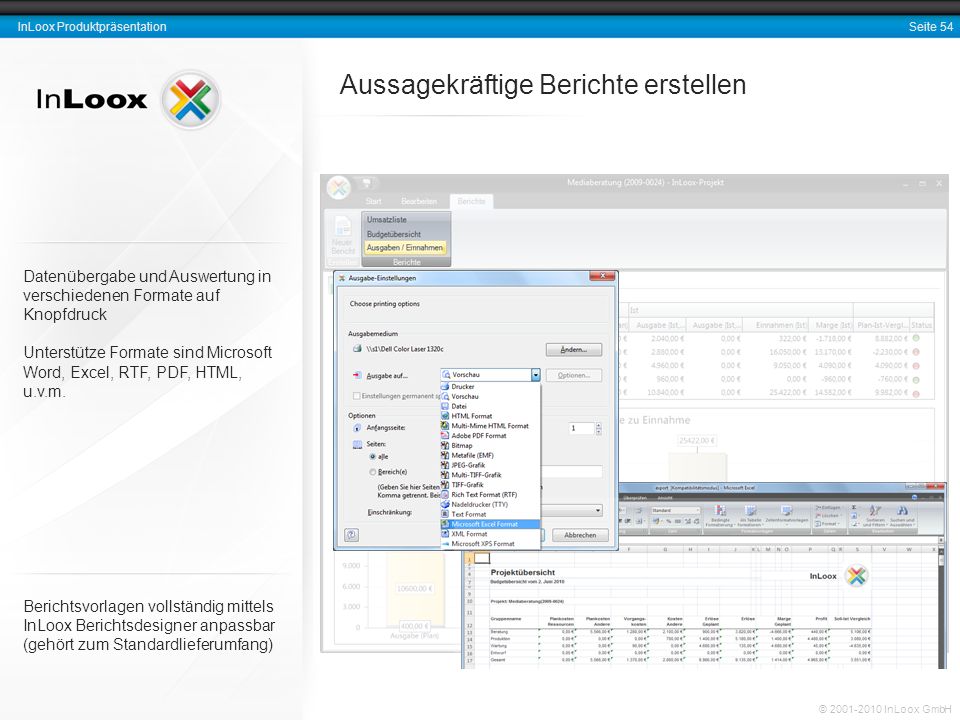Select Rich Text Format (RTF) entry
This screenshot has width=960, height=720.
point(490,494)
